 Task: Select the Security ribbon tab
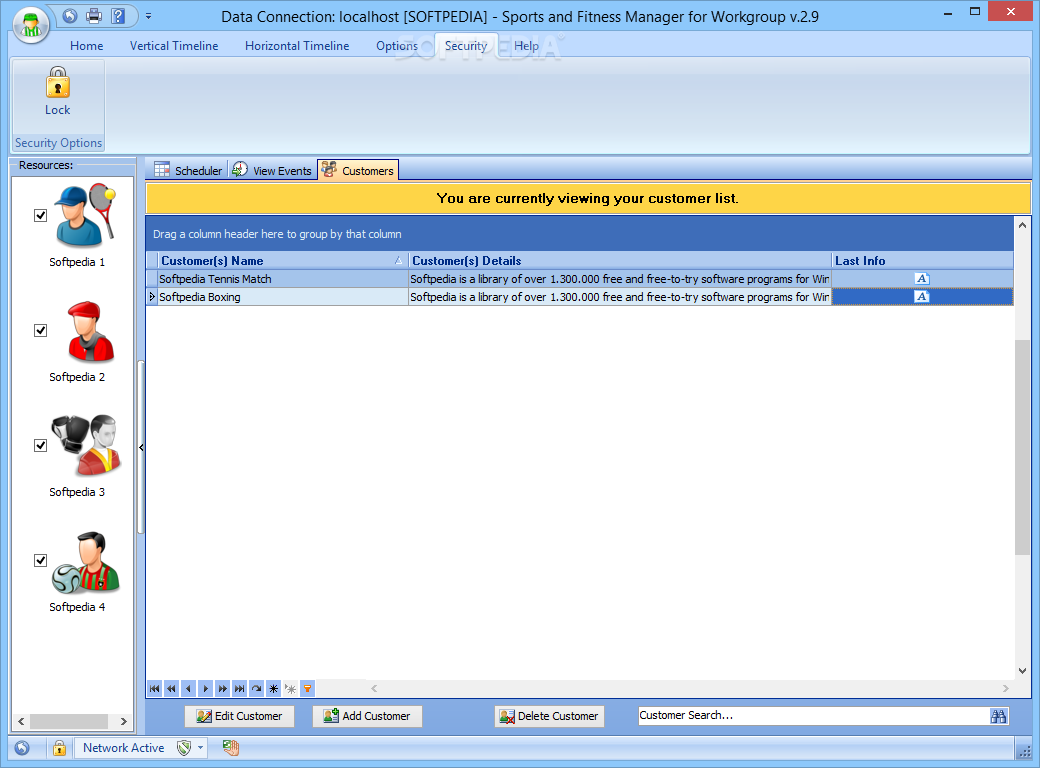tap(466, 46)
